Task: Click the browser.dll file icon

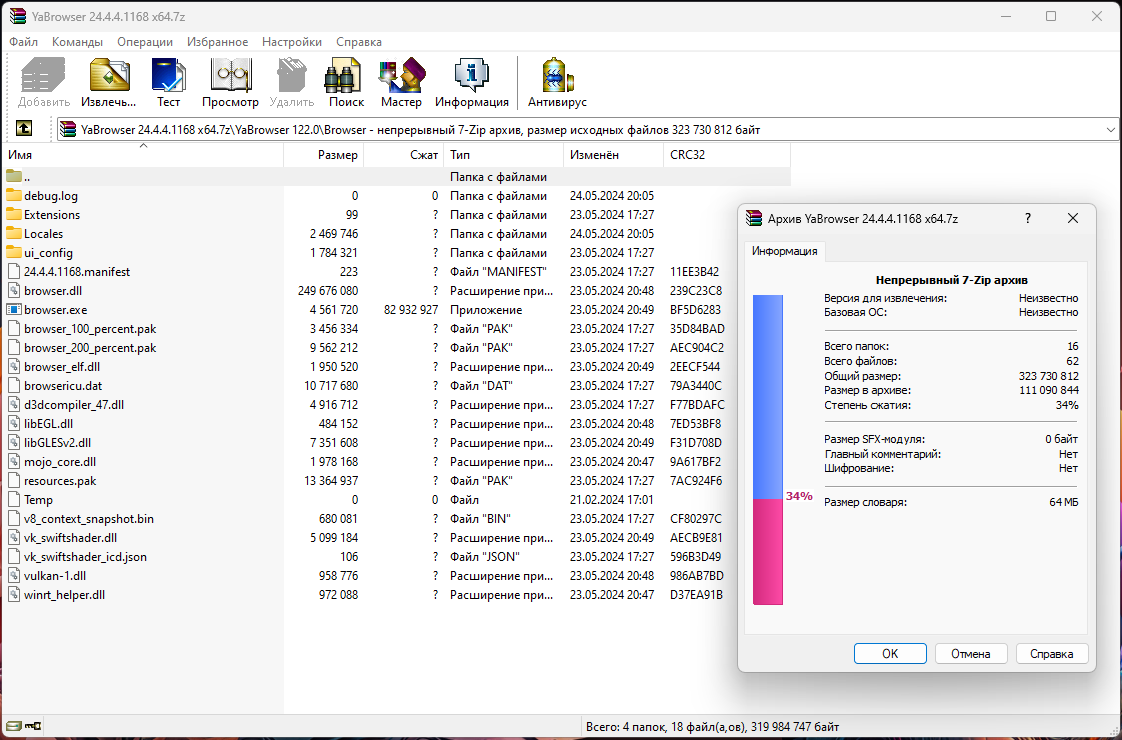Action: pyautogui.click(x=14, y=291)
